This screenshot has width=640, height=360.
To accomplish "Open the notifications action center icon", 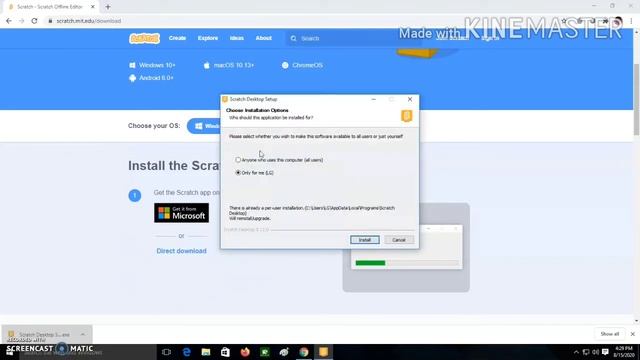I will tap(605, 352).
